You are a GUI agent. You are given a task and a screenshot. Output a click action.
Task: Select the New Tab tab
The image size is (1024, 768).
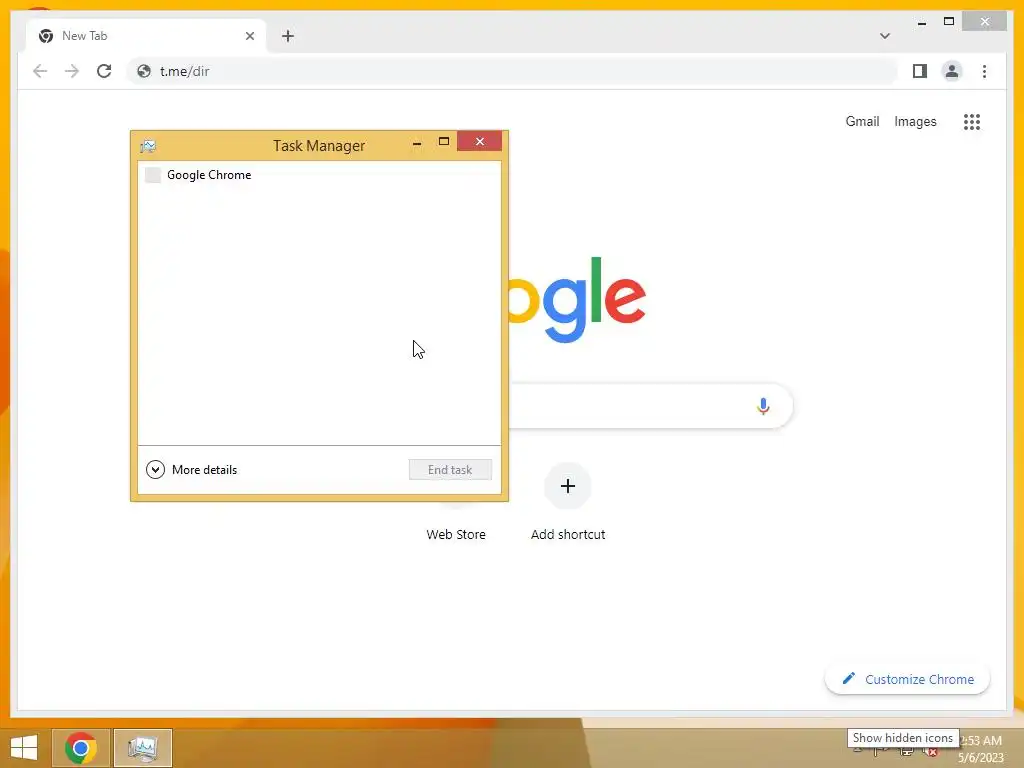(146, 36)
